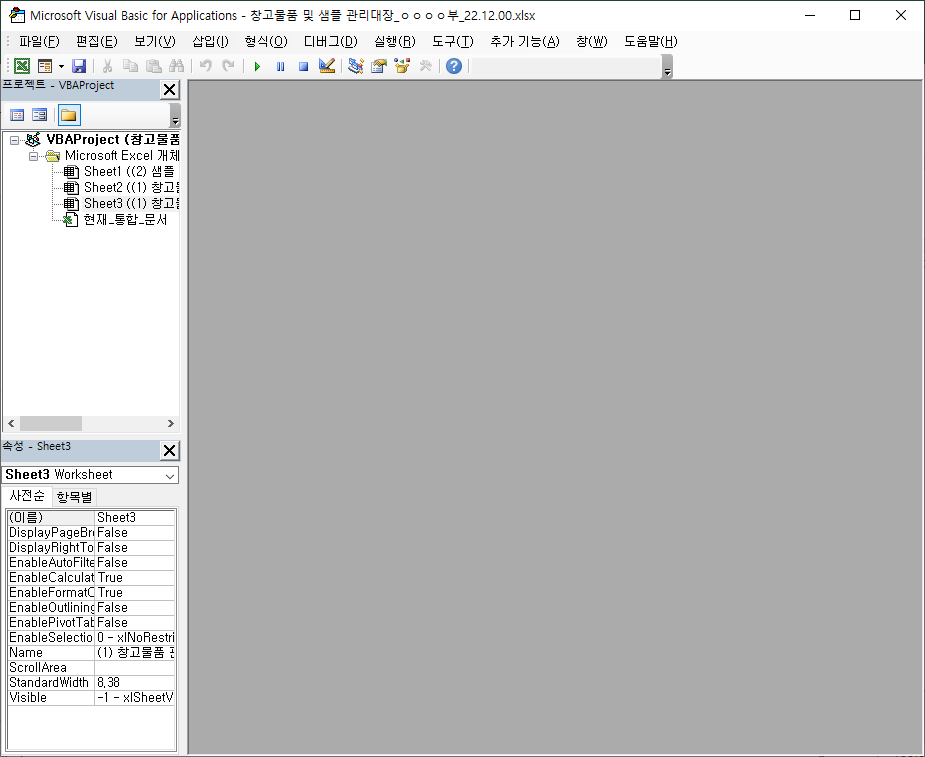The width and height of the screenshot is (925, 757).
Task: Open the Standard toolbar options arrow
Action: pyautogui.click(x=667, y=67)
